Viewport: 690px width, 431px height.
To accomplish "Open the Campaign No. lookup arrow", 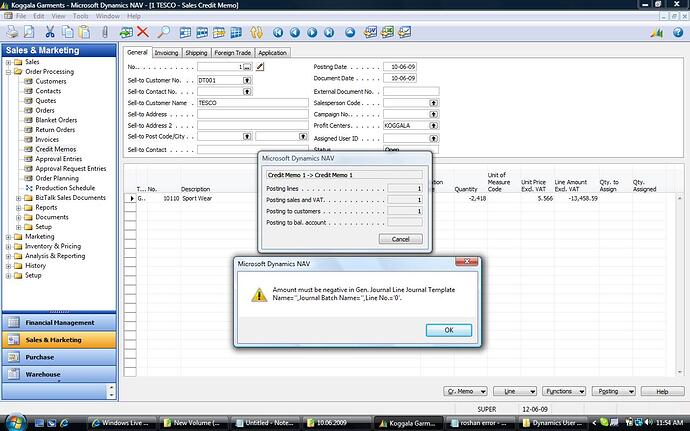I will coord(433,114).
